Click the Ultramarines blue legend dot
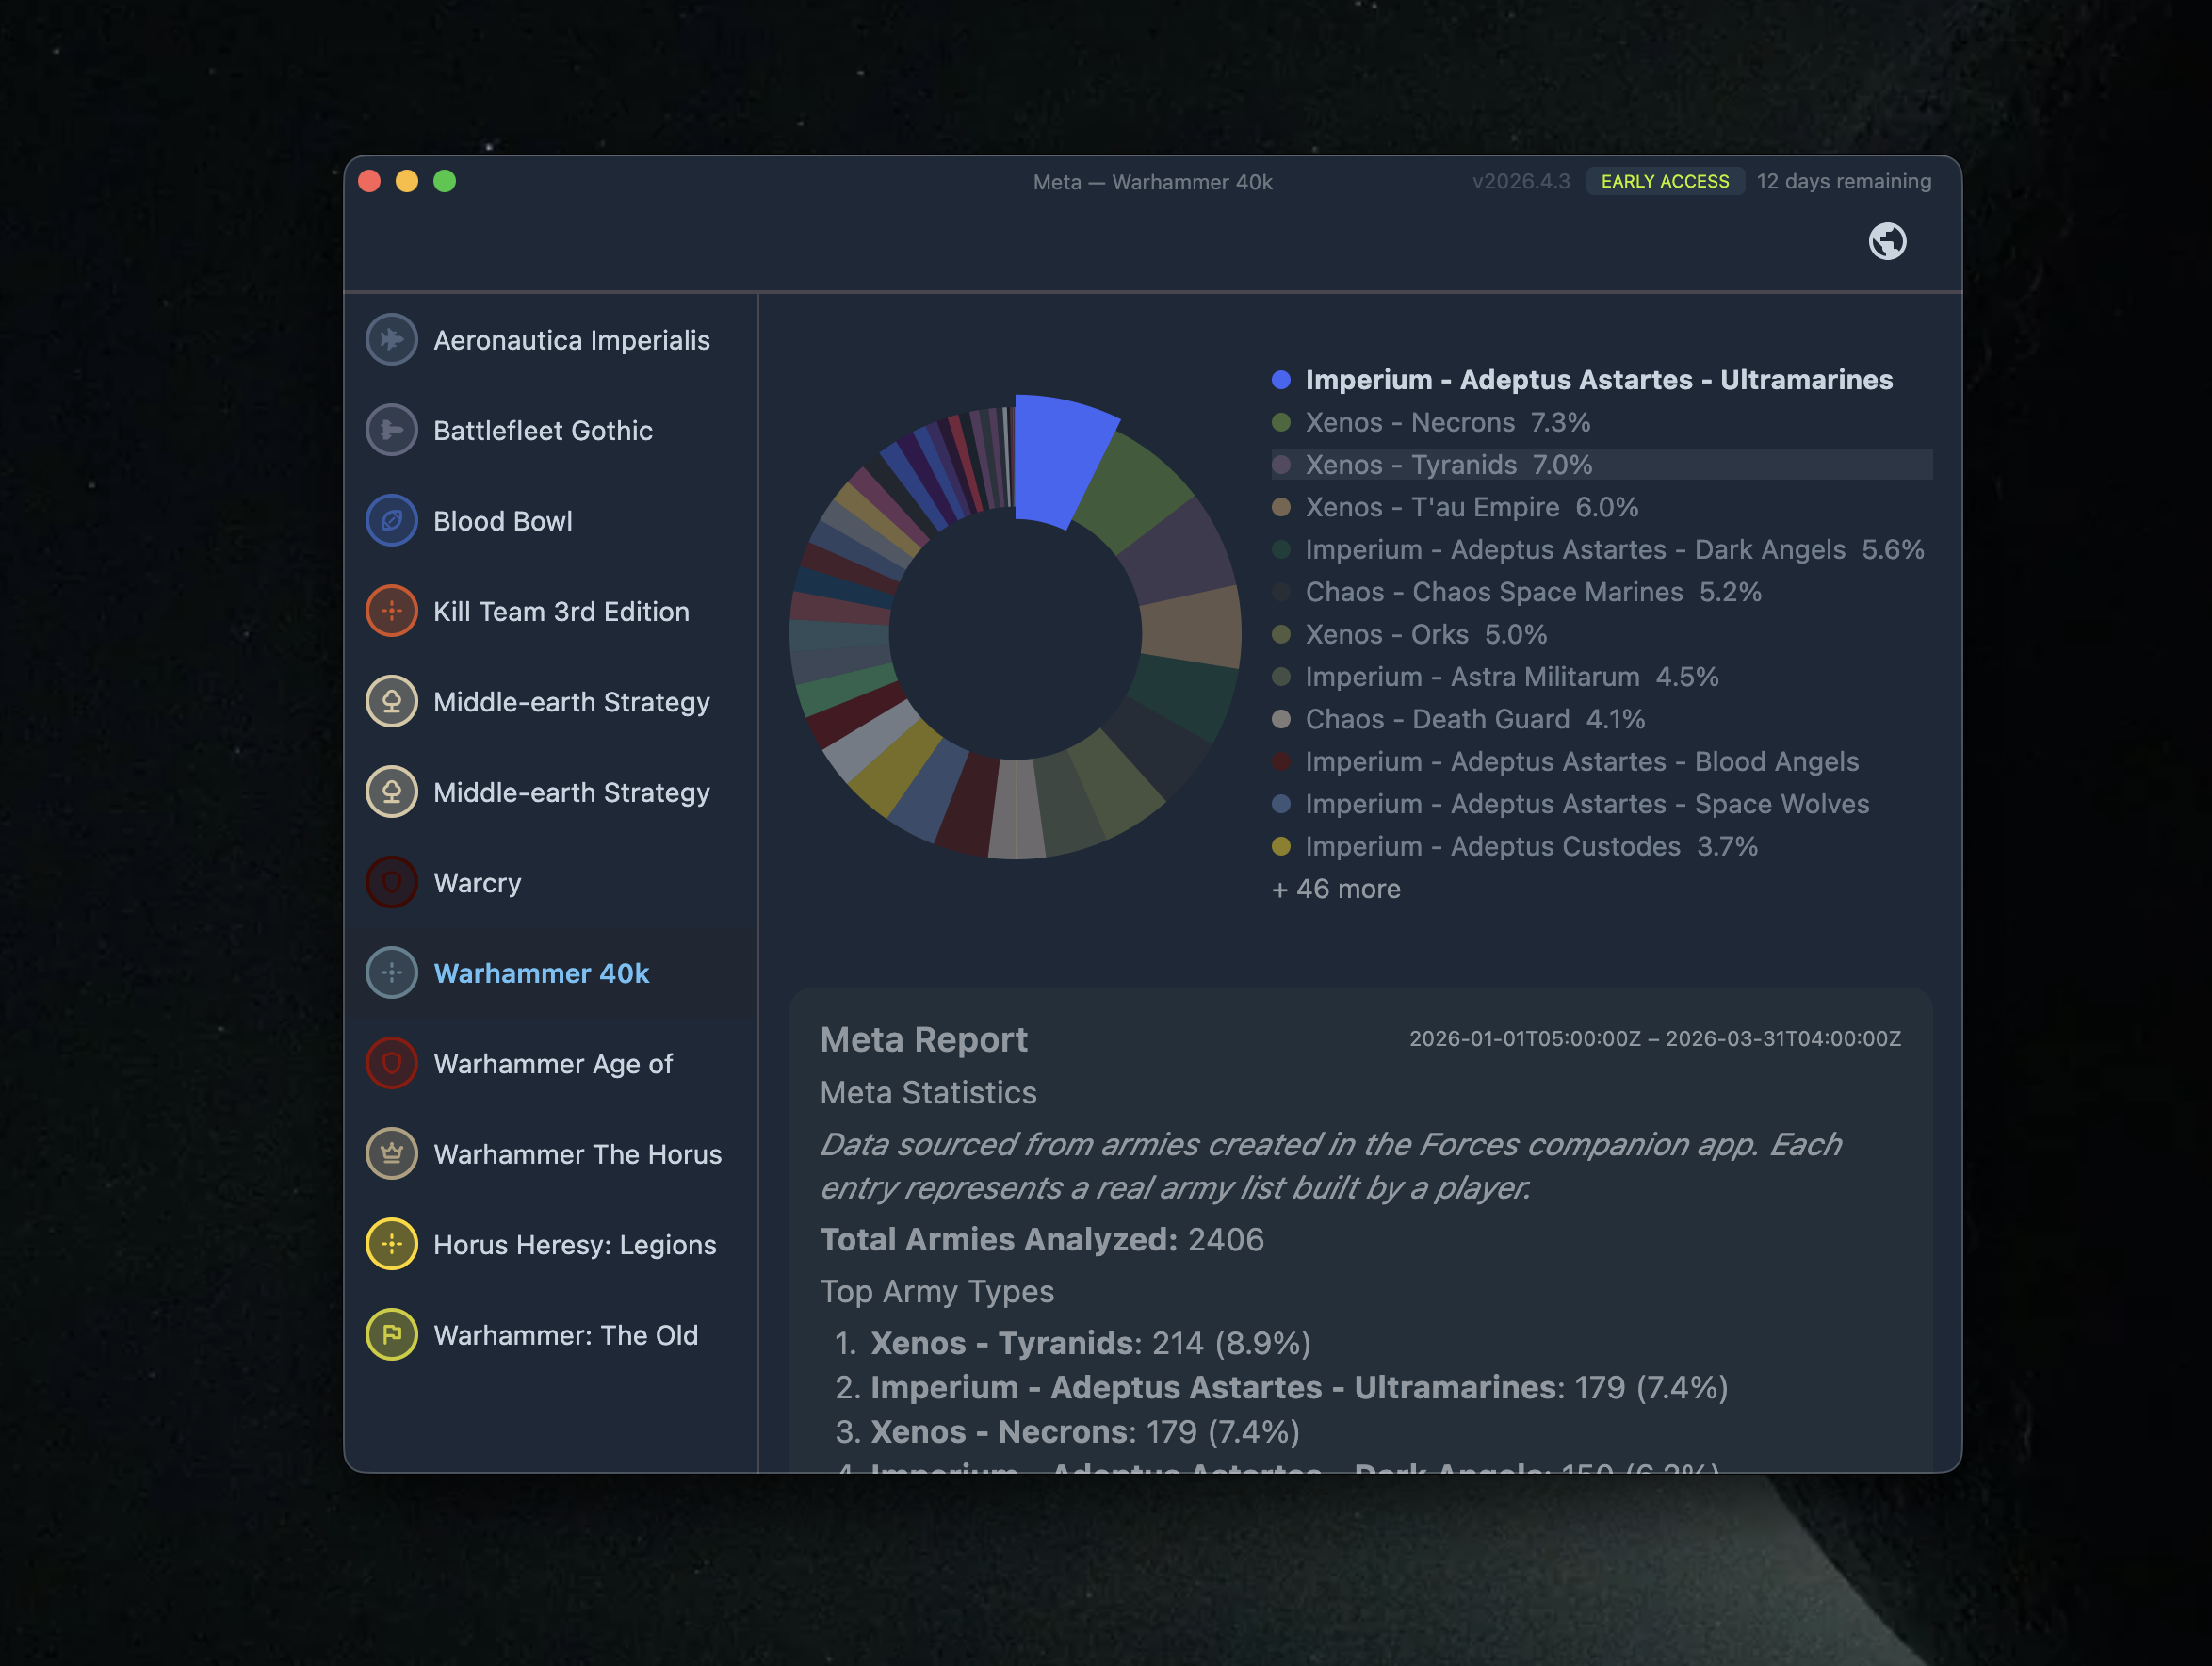Screen dimensions: 2212x1666 pyautogui.click(x=1280, y=380)
